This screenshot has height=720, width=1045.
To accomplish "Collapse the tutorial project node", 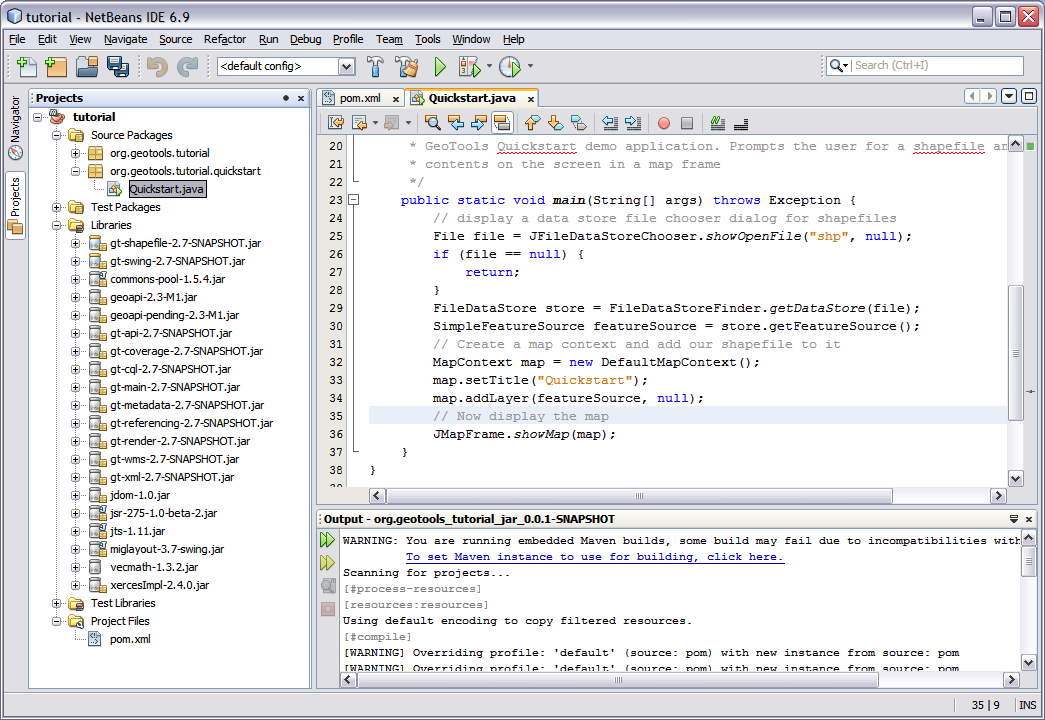I will coord(38,117).
